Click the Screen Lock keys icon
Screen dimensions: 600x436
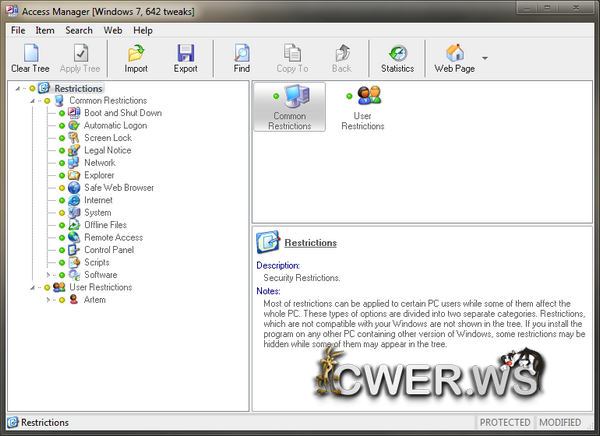point(74,138)
